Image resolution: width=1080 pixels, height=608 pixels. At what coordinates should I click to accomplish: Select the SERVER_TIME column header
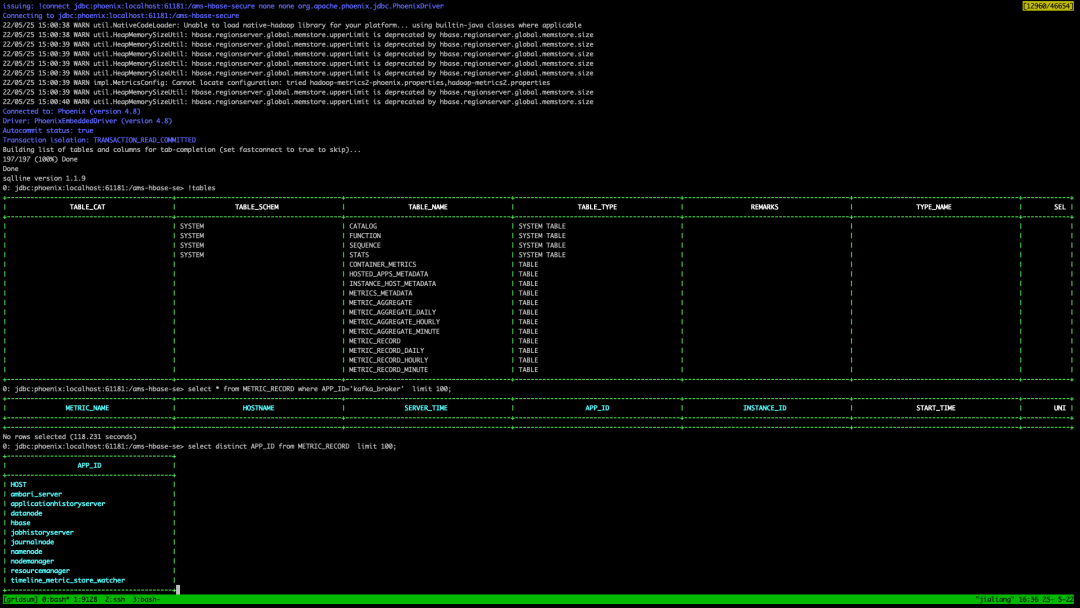point(426,408)
